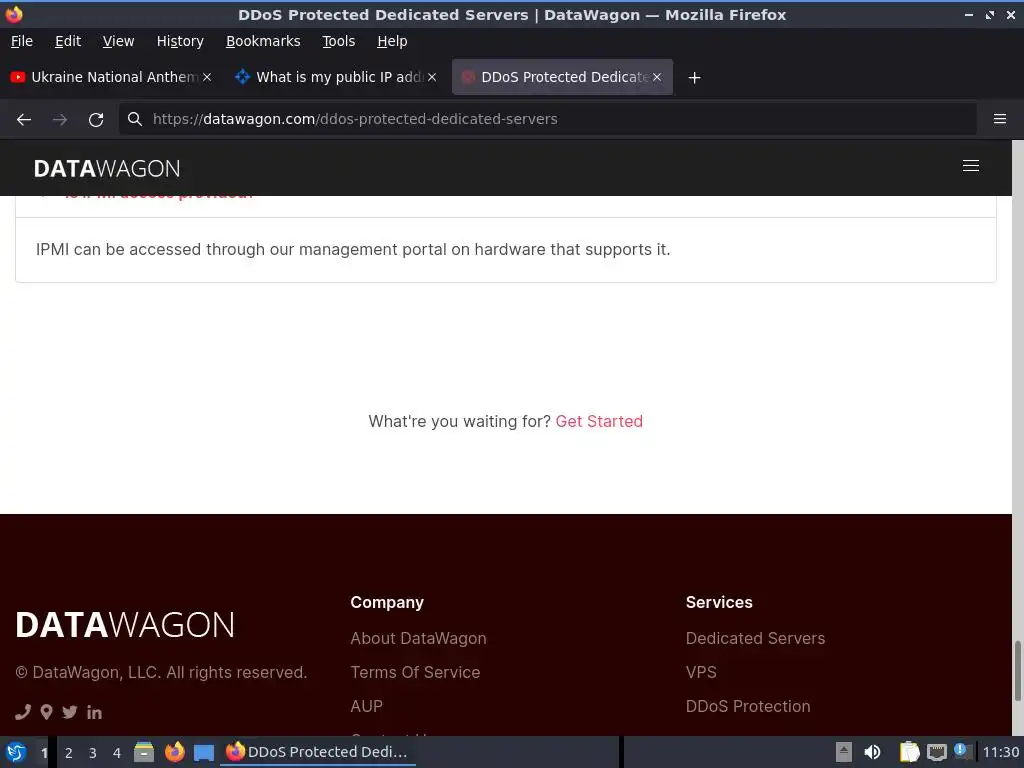Select DDoS Protected Dedi... taskbar window button
The height and width of the screenshot is (768, 1024).
318,752
